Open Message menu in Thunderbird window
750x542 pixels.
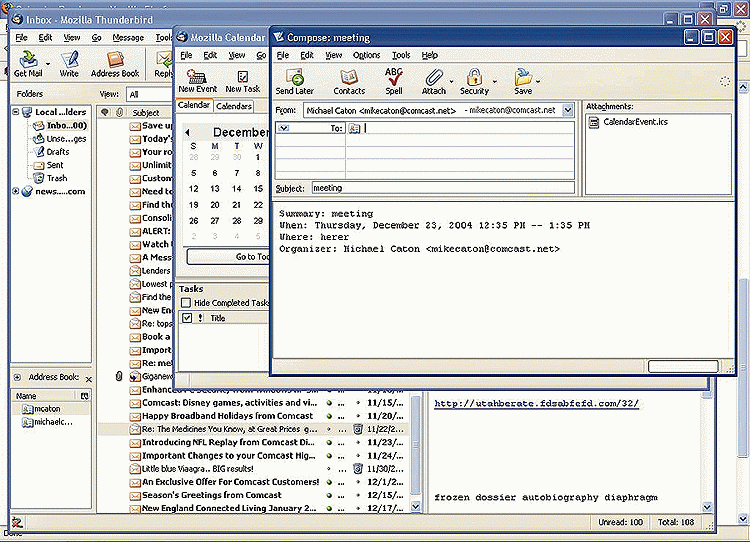tap(128, 38)
